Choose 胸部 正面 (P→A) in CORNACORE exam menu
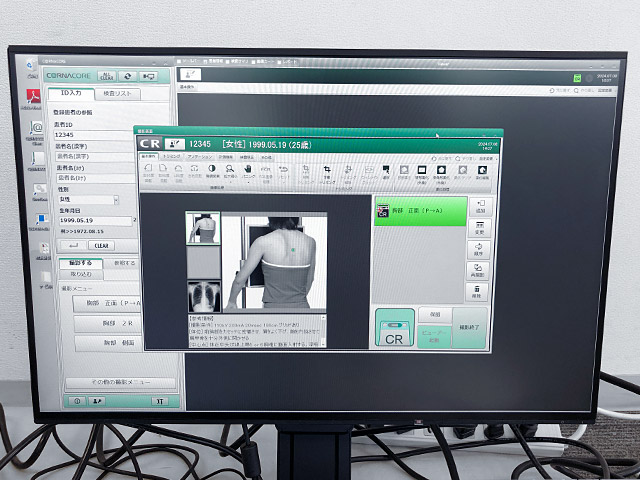This screenshot has height=480, width=640. (107, 303)
